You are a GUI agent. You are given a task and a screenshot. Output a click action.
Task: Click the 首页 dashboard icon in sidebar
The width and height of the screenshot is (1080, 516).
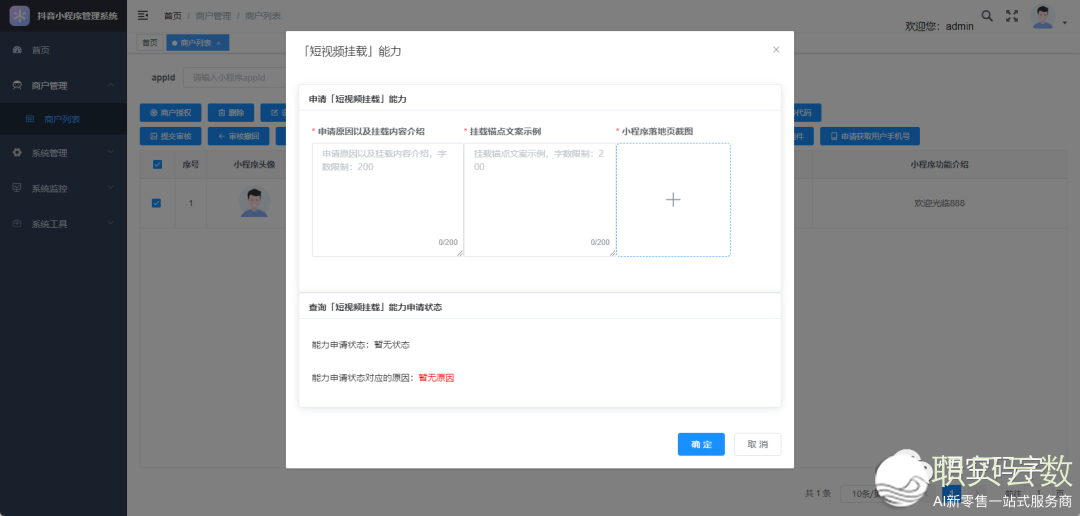pos(17,50)
